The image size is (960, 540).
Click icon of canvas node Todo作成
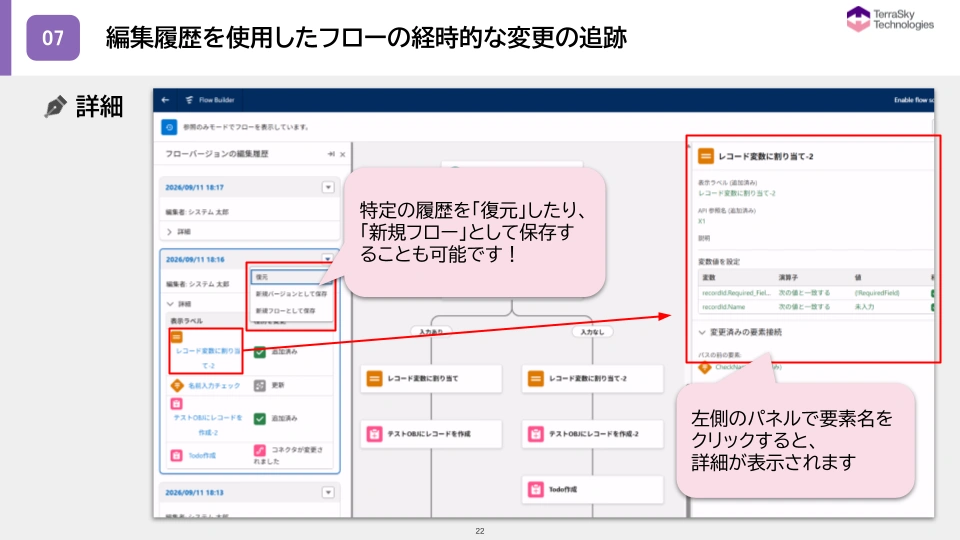[x=536, y=489]
